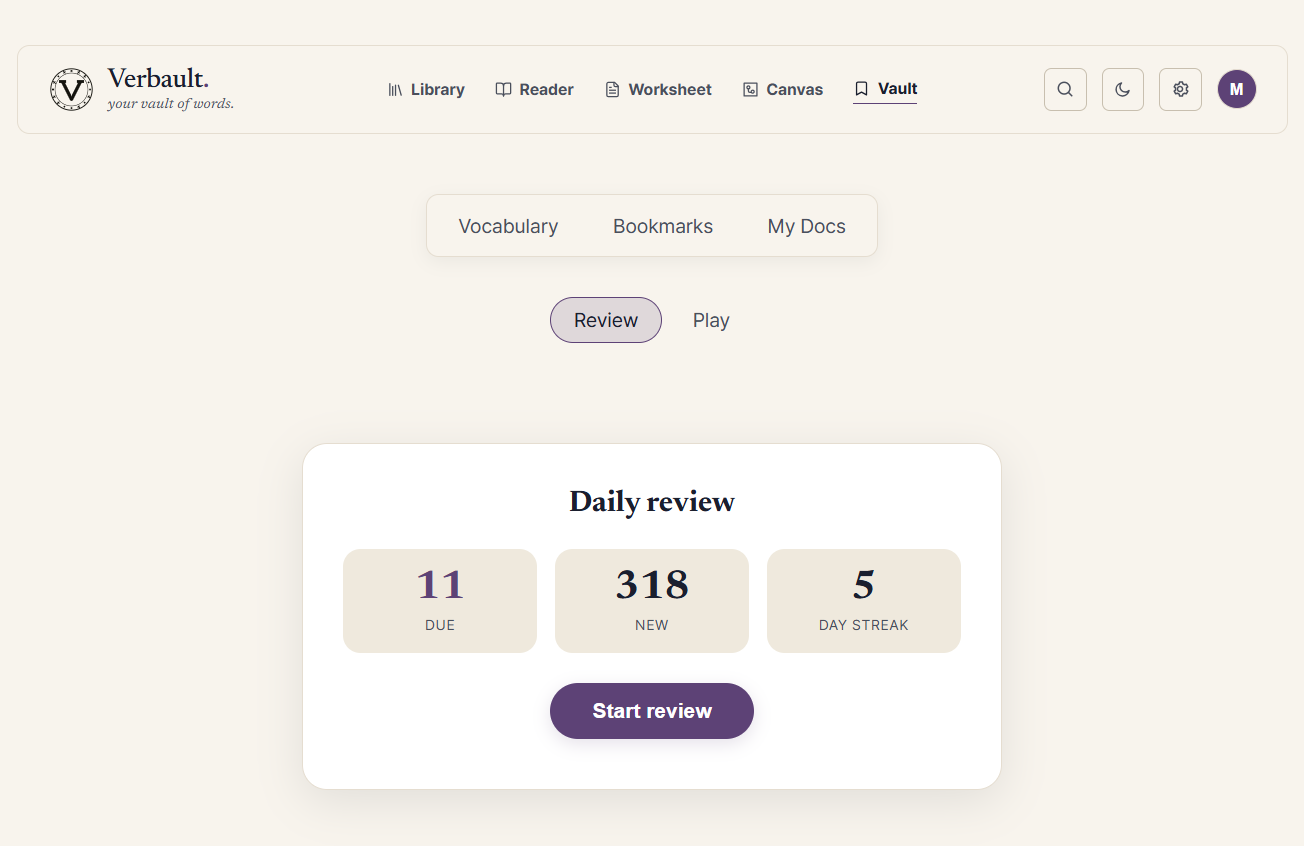Click the 'Daily review' heading

tap(652, 501)
